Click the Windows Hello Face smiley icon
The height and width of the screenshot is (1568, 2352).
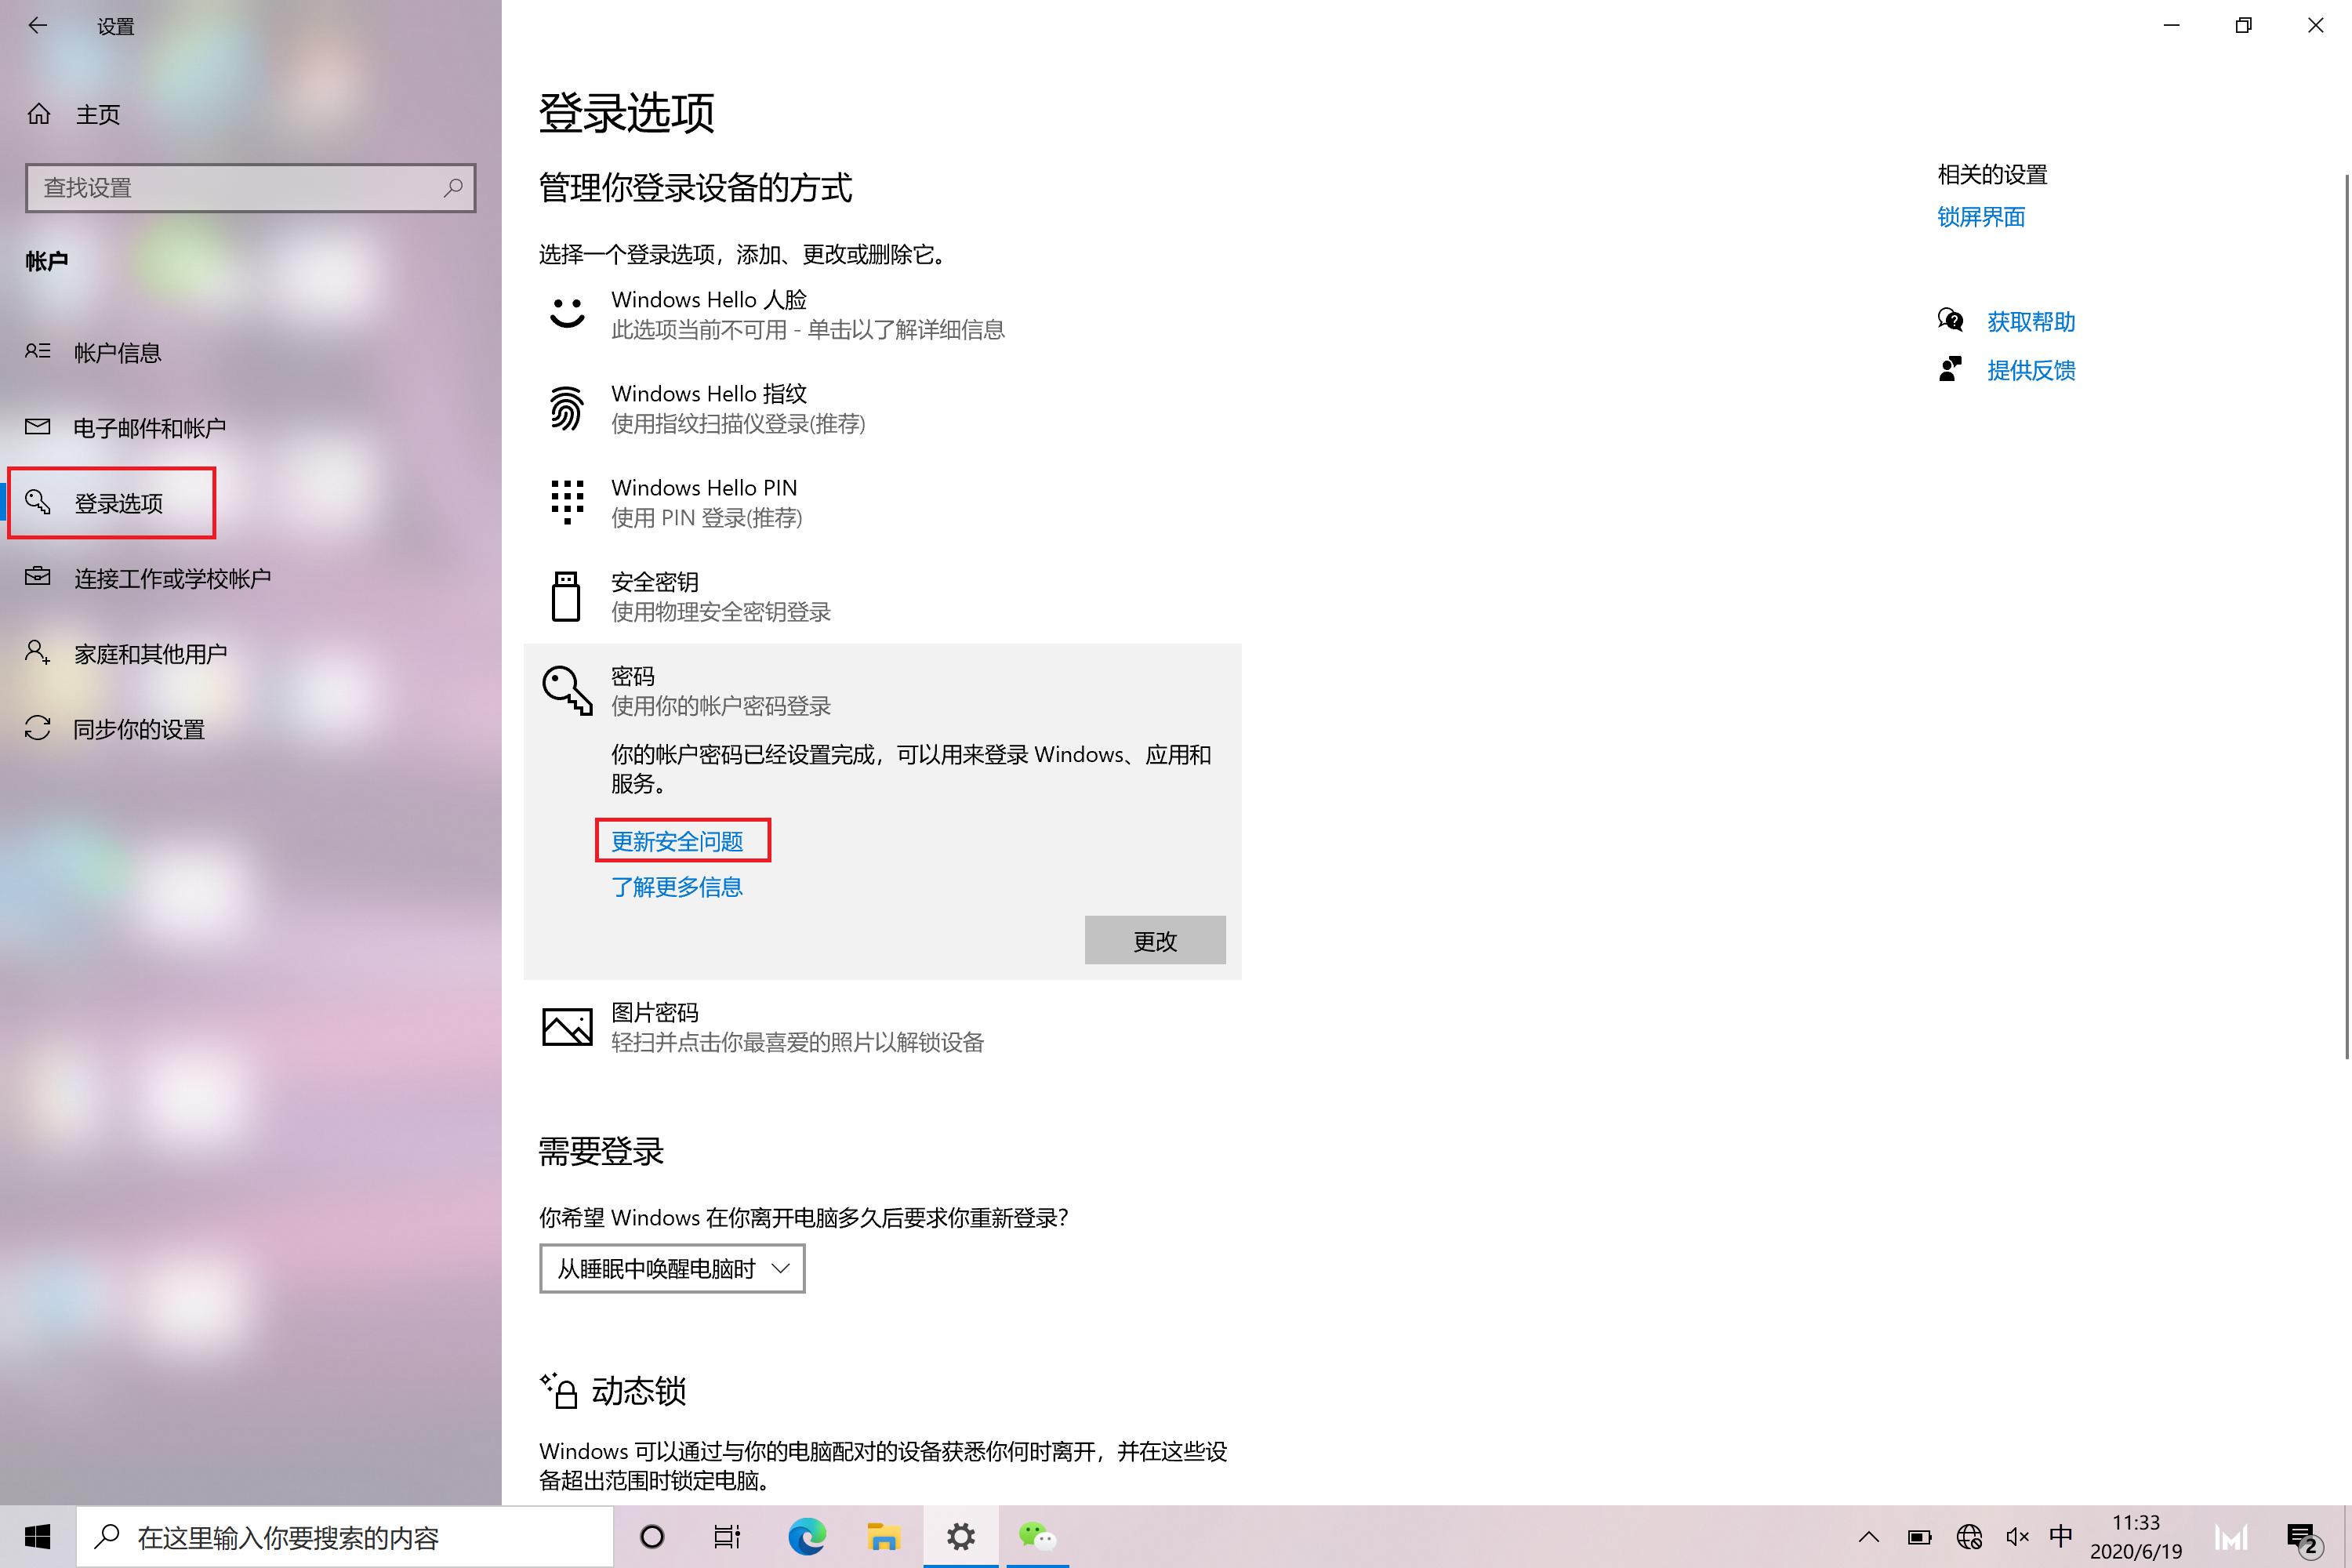[567, 313]
